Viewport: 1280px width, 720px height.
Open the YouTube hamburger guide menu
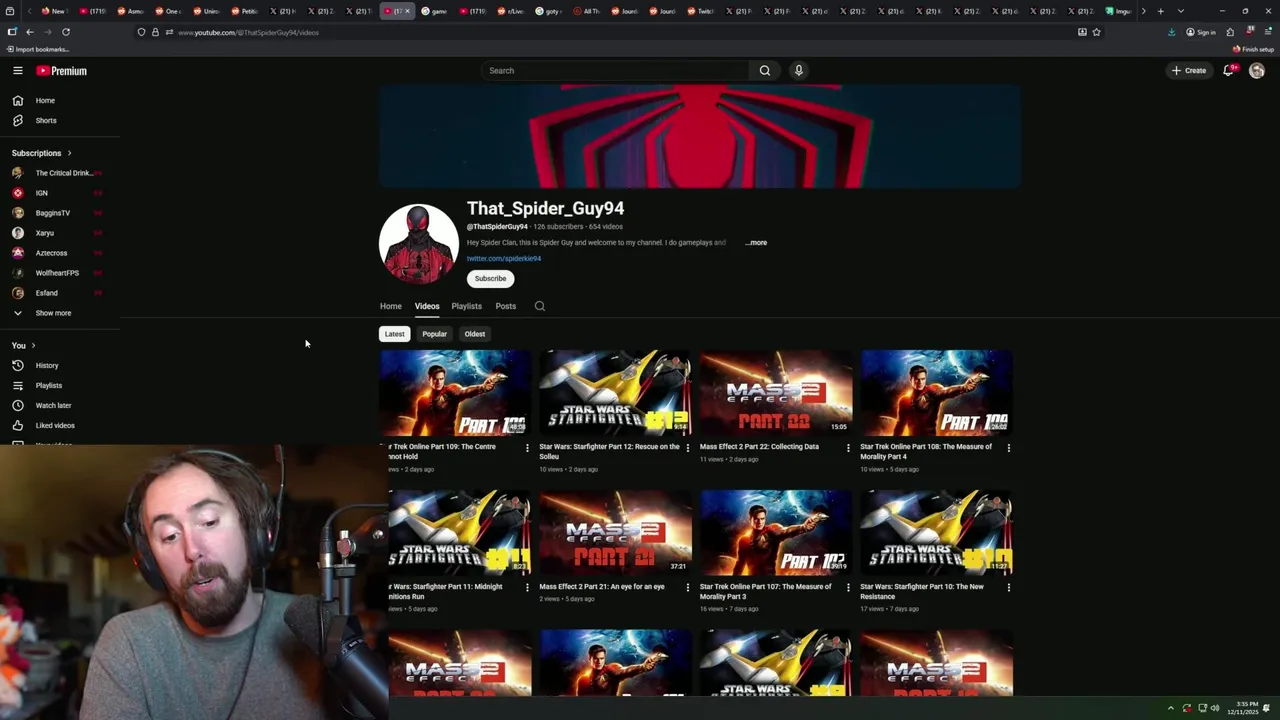pyautogui.click(x=17, y=70)
